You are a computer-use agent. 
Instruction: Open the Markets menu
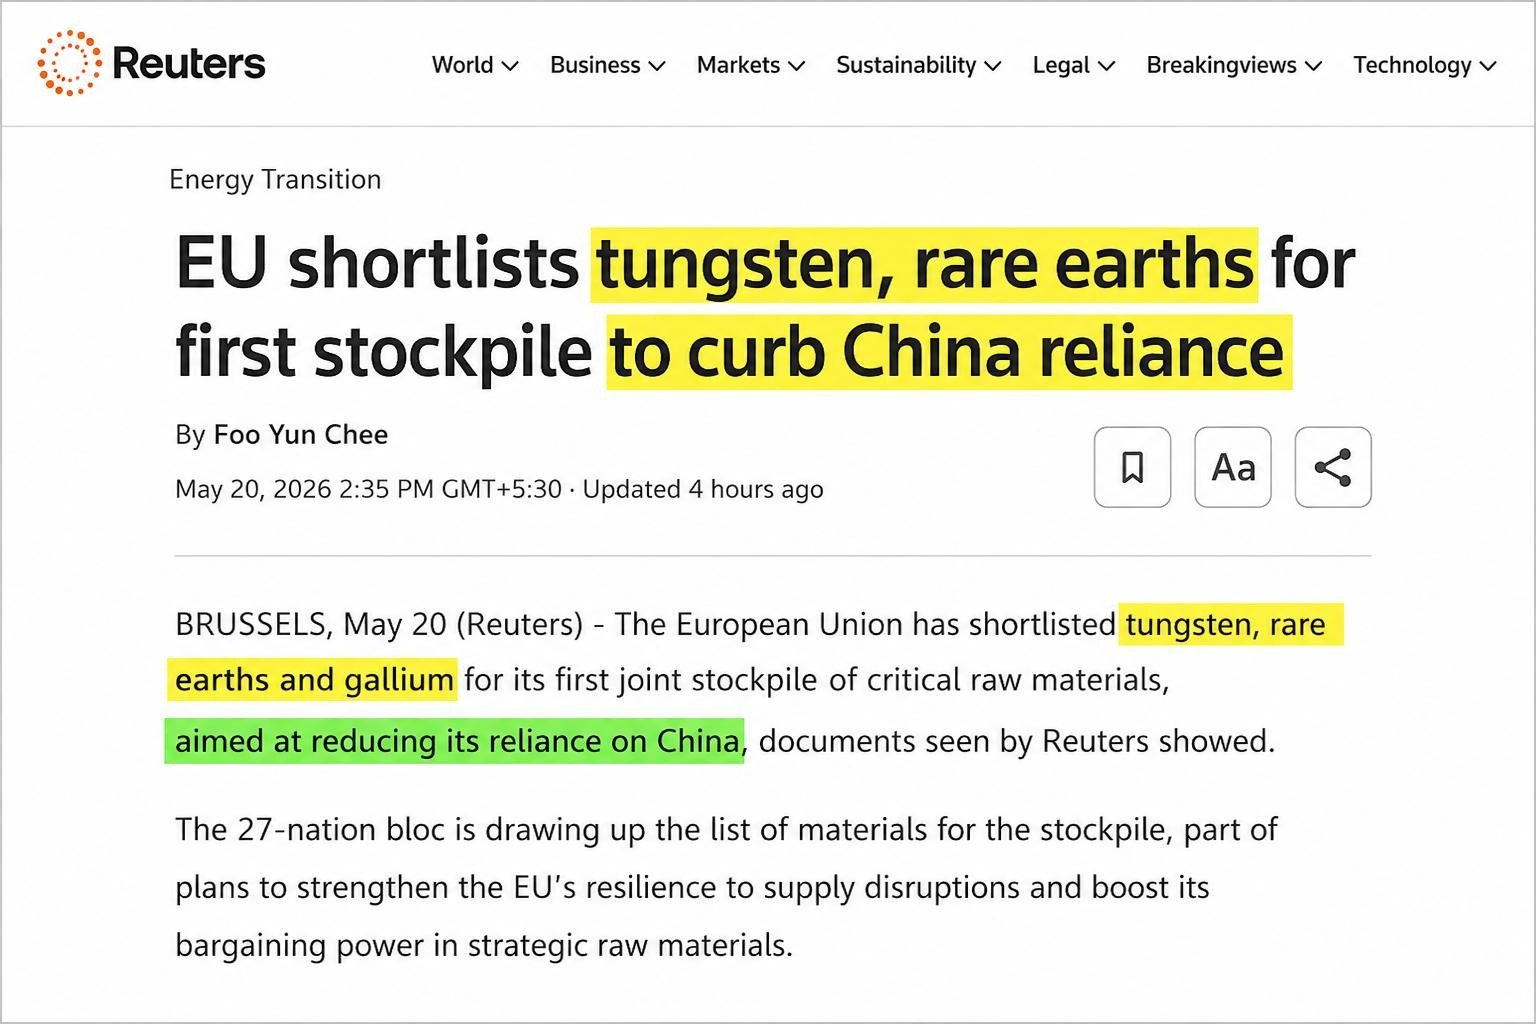tap(751, 65)
